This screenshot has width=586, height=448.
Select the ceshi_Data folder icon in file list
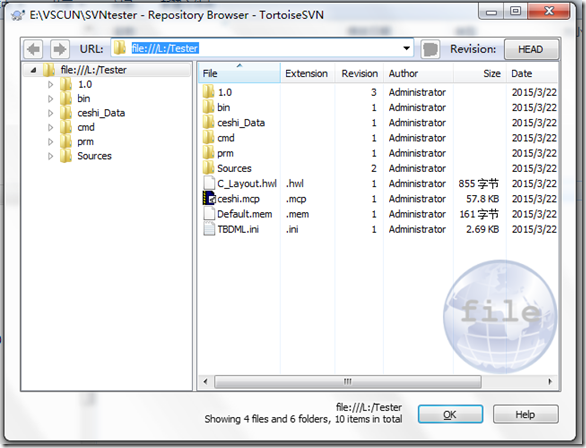coord(208,123)
